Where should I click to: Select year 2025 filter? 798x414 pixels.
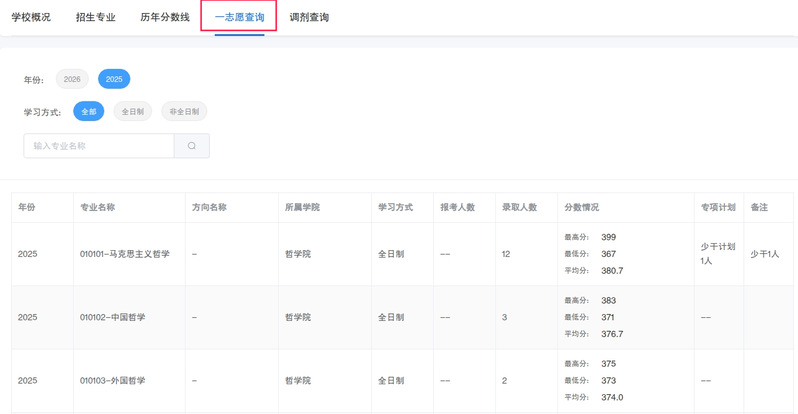click(x=114, y=79)
